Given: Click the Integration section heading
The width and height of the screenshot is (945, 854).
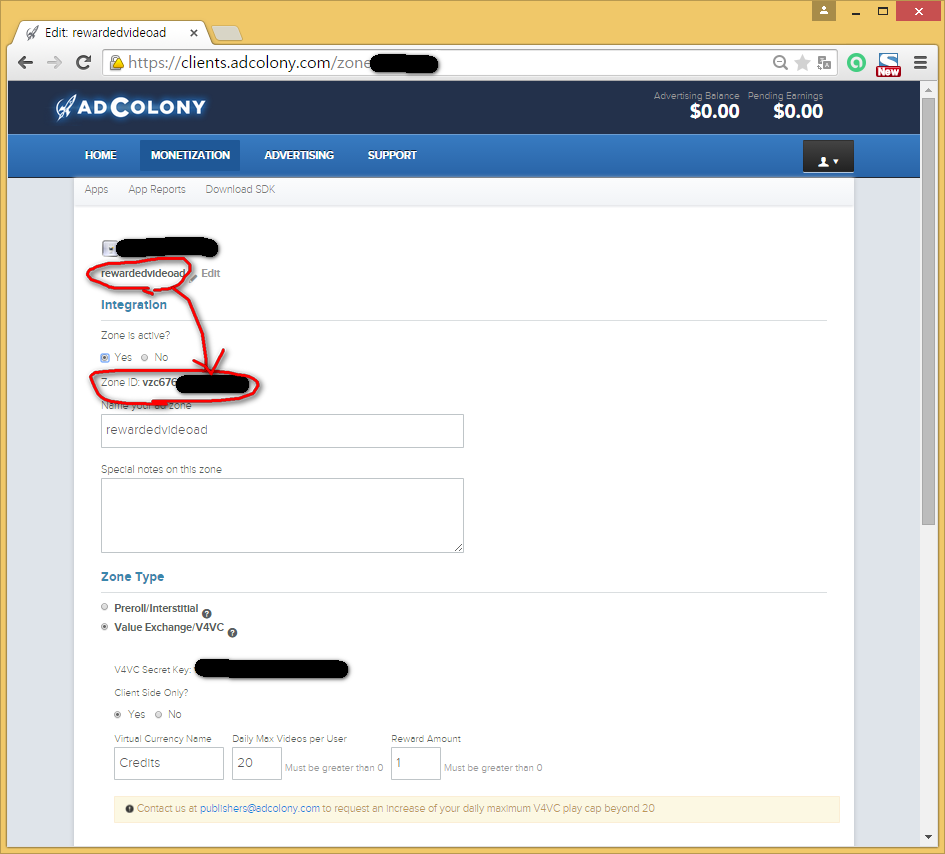Looking at the screenshot, I should [x=134, y=305].
